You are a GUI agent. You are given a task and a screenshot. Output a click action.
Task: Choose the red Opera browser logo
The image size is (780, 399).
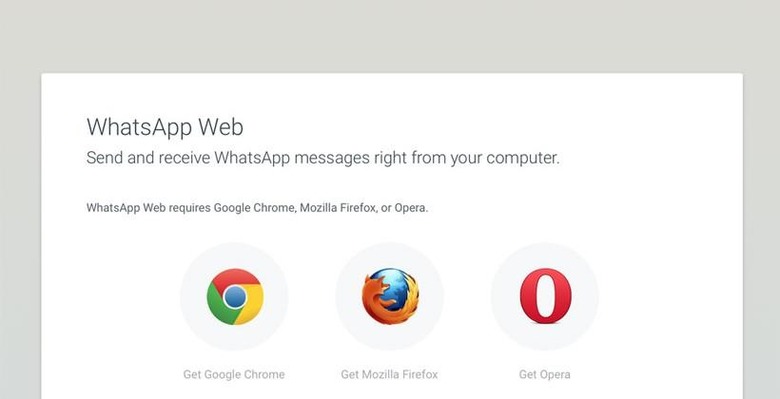[x=546, y=296]
